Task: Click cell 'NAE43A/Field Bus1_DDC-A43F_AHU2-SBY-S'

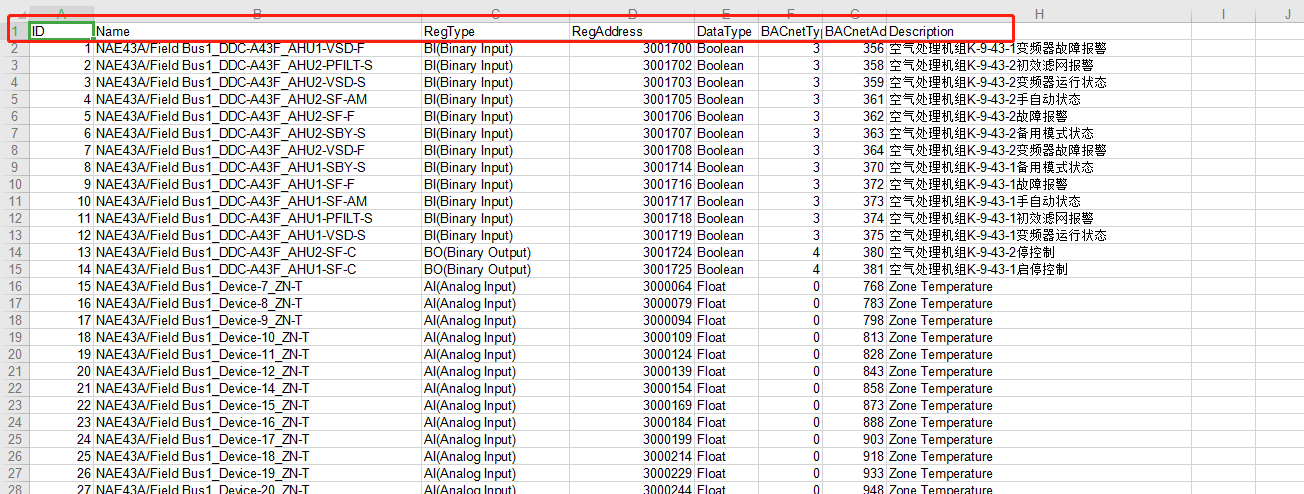Action: [x=258, y=133]
